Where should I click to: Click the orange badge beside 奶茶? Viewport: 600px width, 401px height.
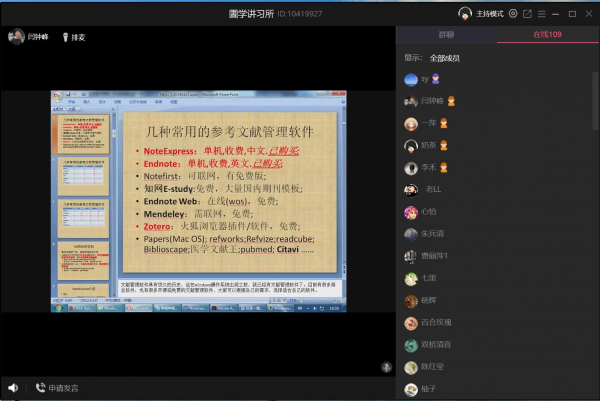click(x=443, y=145)
